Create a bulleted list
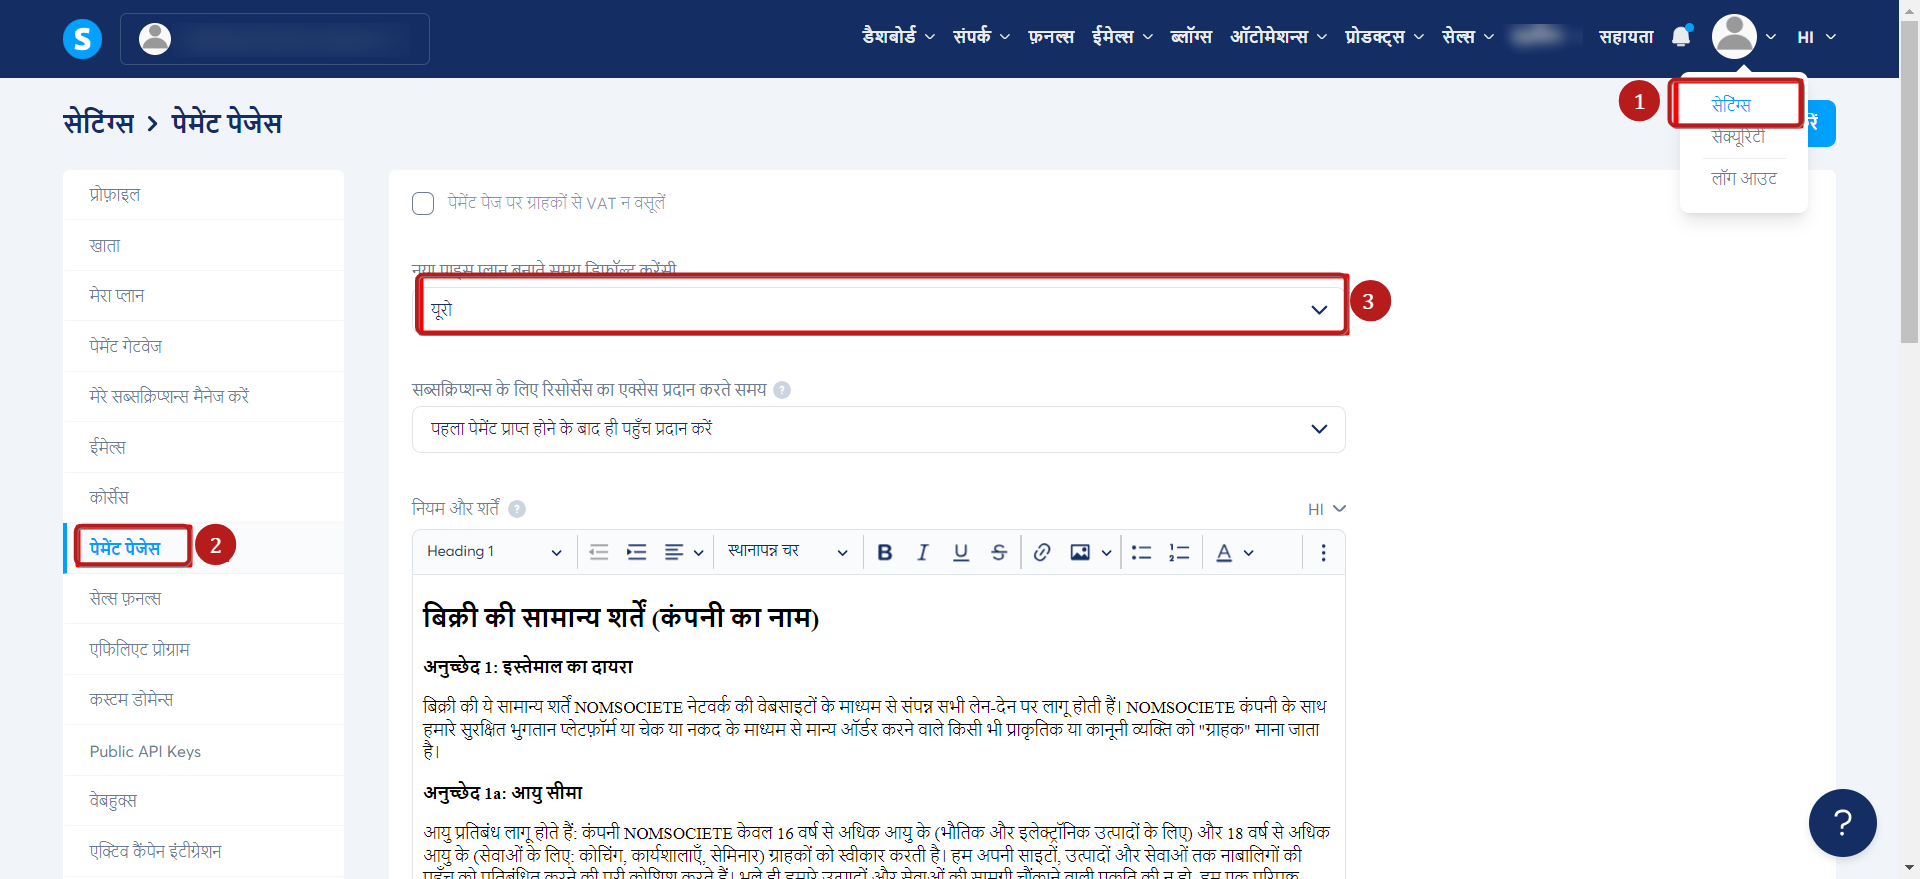Image resolution: width=1920 pixels, height=879 pixels. point(1141,552)
